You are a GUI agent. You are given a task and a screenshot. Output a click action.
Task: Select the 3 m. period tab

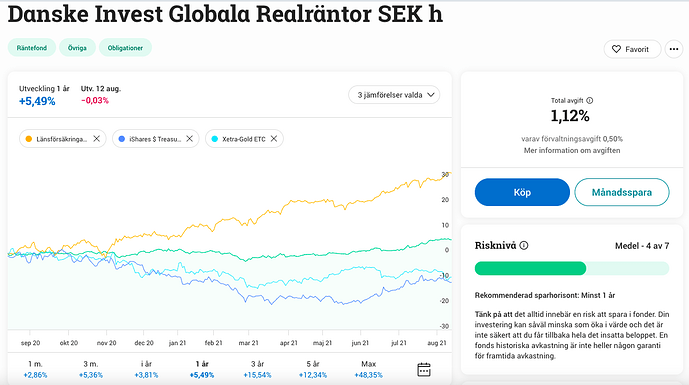click(91, 369)
